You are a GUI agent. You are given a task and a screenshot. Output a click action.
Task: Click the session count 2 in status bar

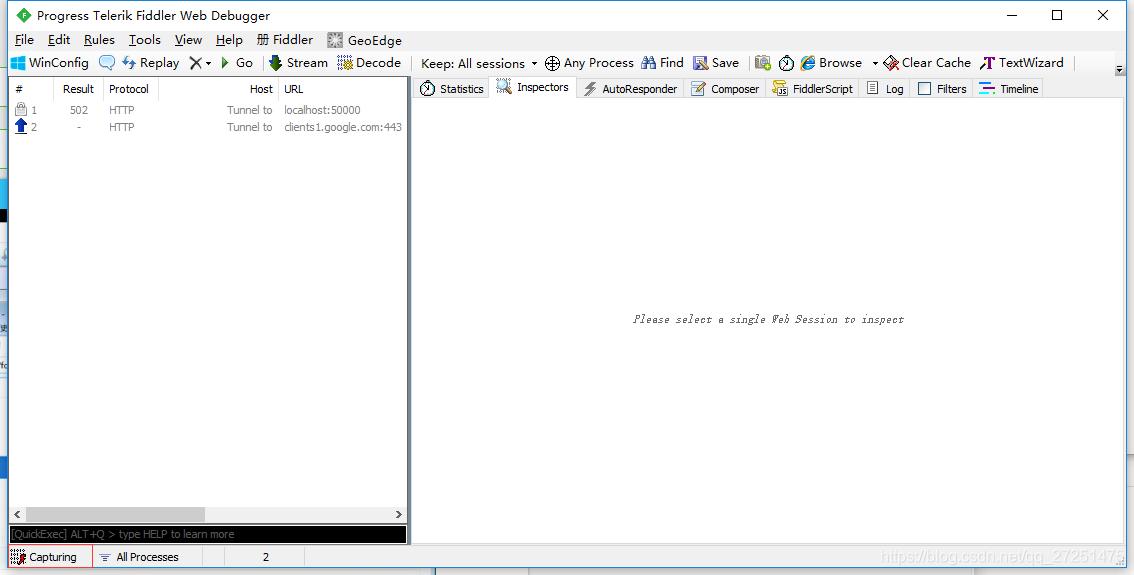coord(265,557)
